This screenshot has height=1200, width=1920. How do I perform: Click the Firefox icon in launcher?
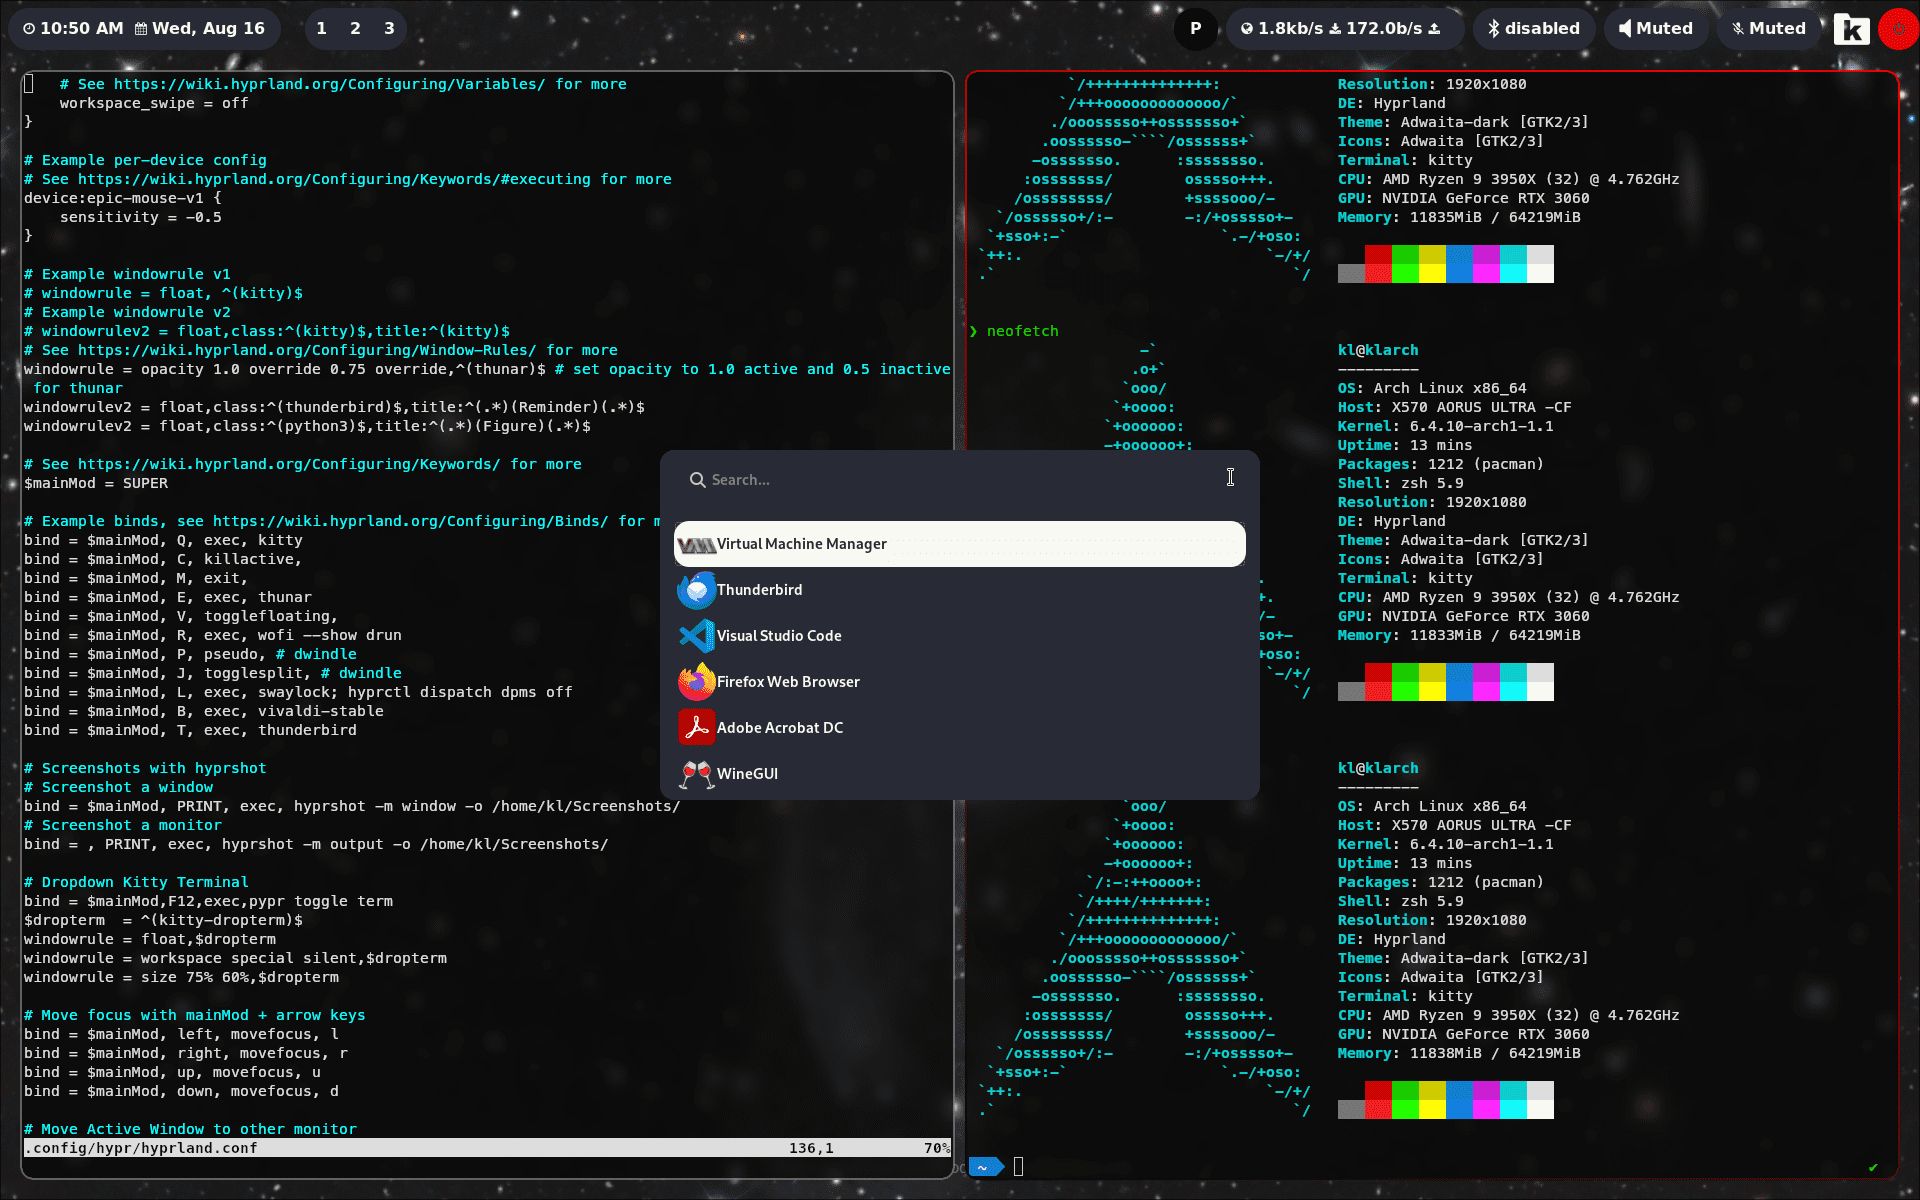tap(696, 682)
